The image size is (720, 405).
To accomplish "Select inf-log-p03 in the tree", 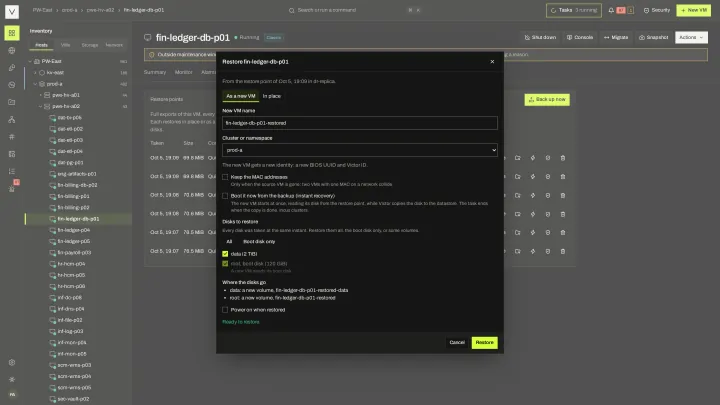I will pyautogui.click(x=70, y=331).
